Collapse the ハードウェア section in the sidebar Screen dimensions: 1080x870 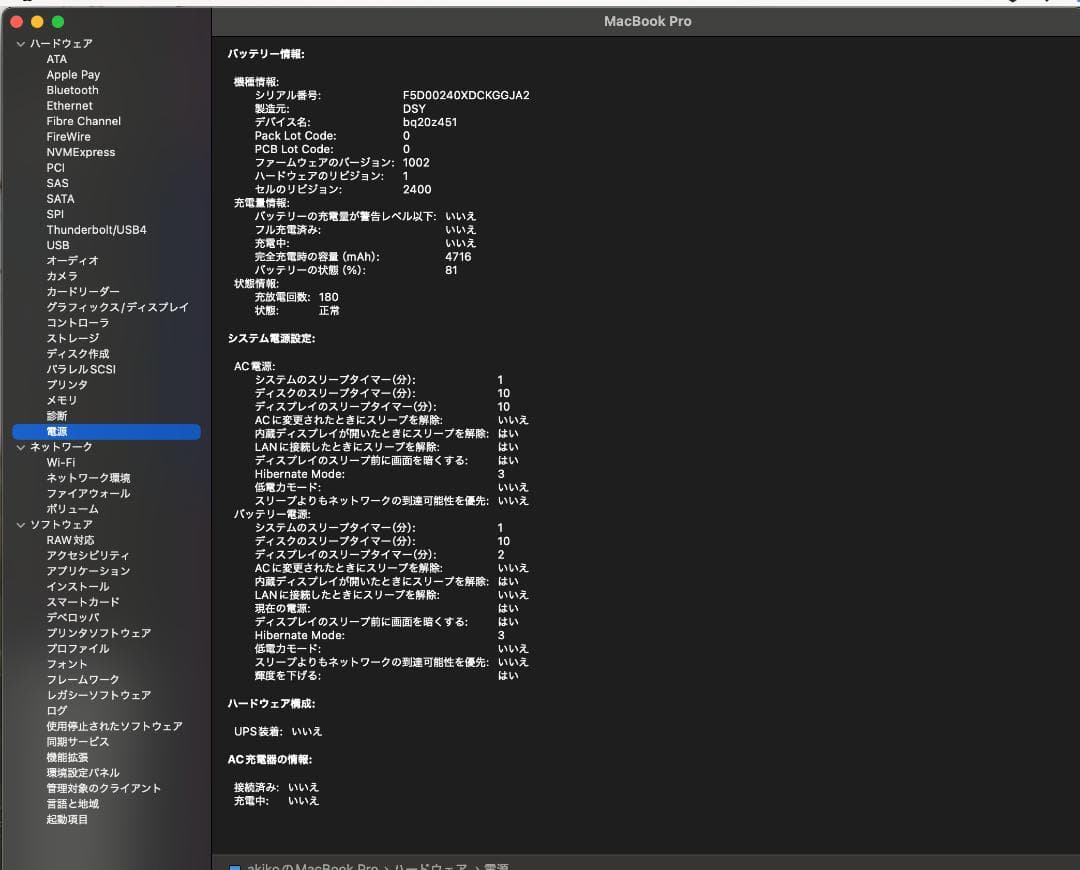tap(20, 43)
